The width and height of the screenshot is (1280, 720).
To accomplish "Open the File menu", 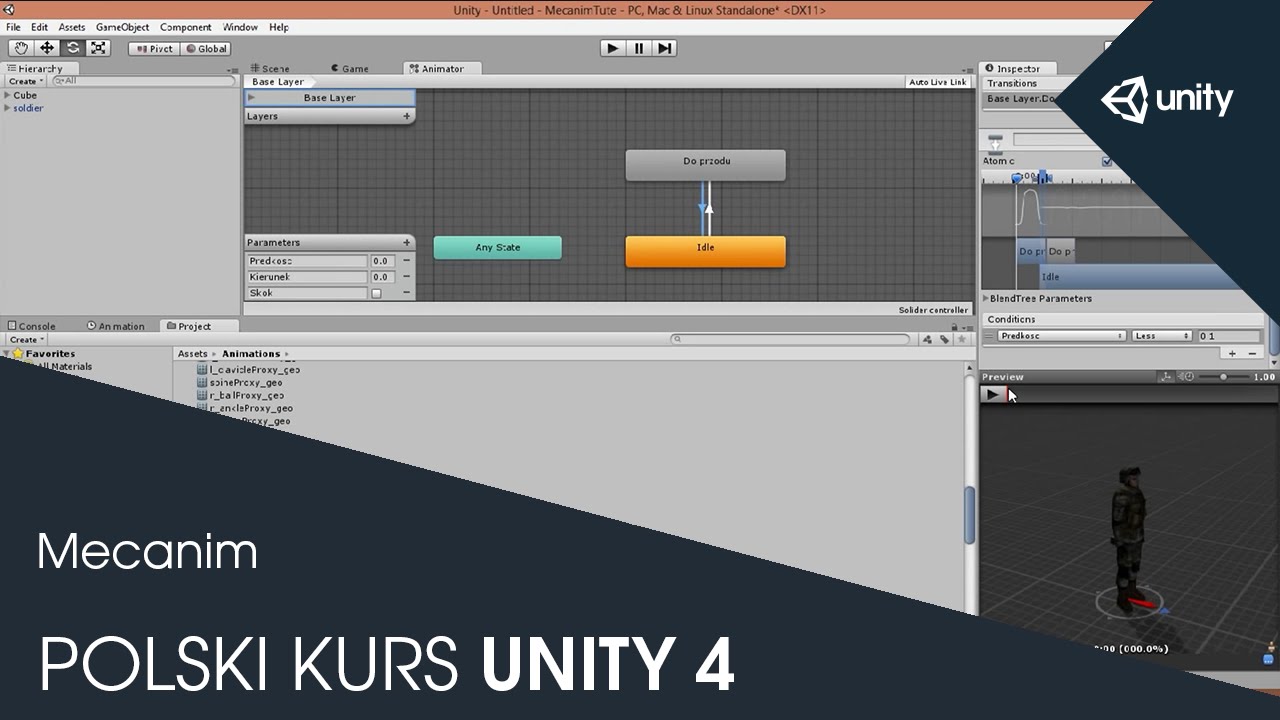I will (13, 27).
